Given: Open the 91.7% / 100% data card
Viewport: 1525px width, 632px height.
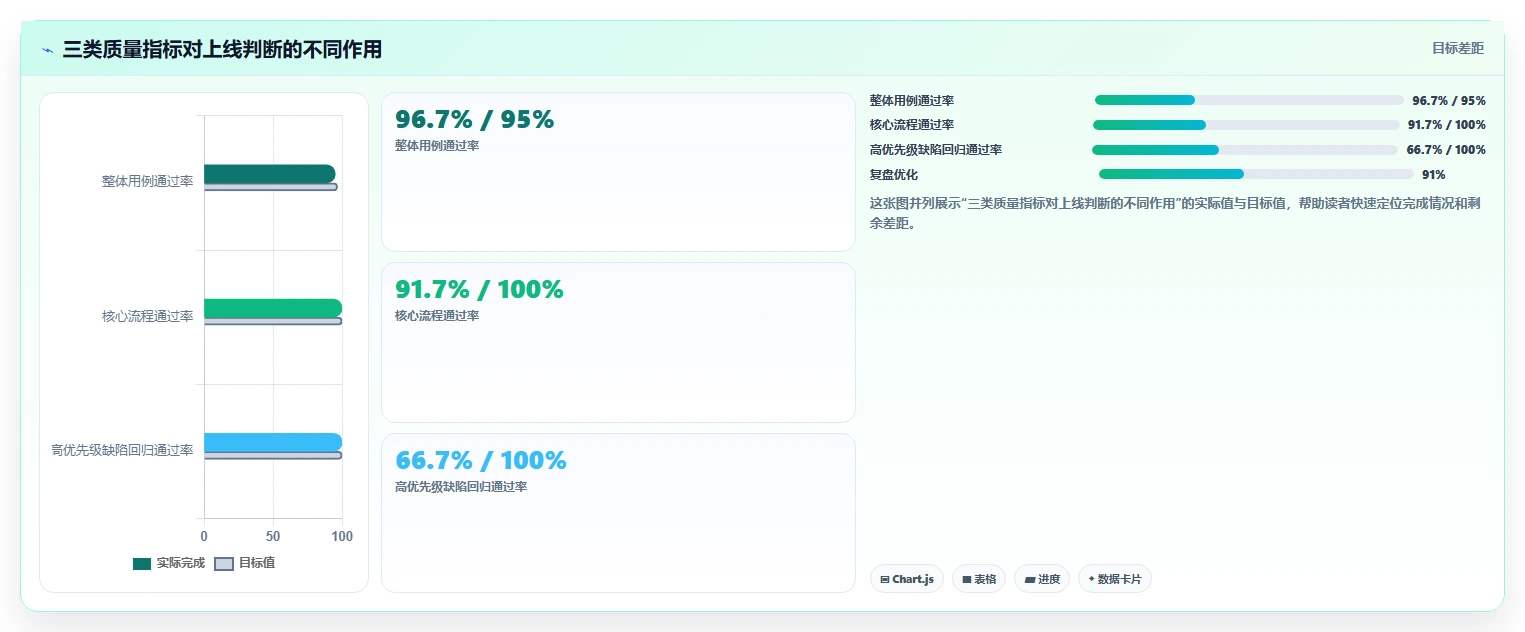Looking at the screenshot, I should [618, 342].
